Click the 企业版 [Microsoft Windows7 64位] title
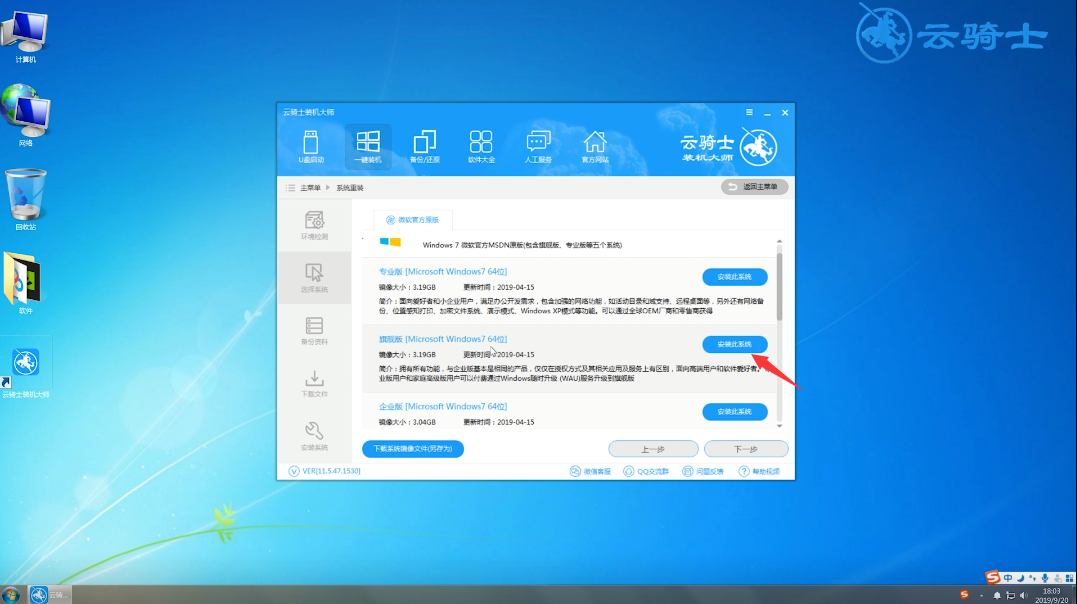Image resolution: width=1077 pixels, height=604 pixels. tap(443, 406)
